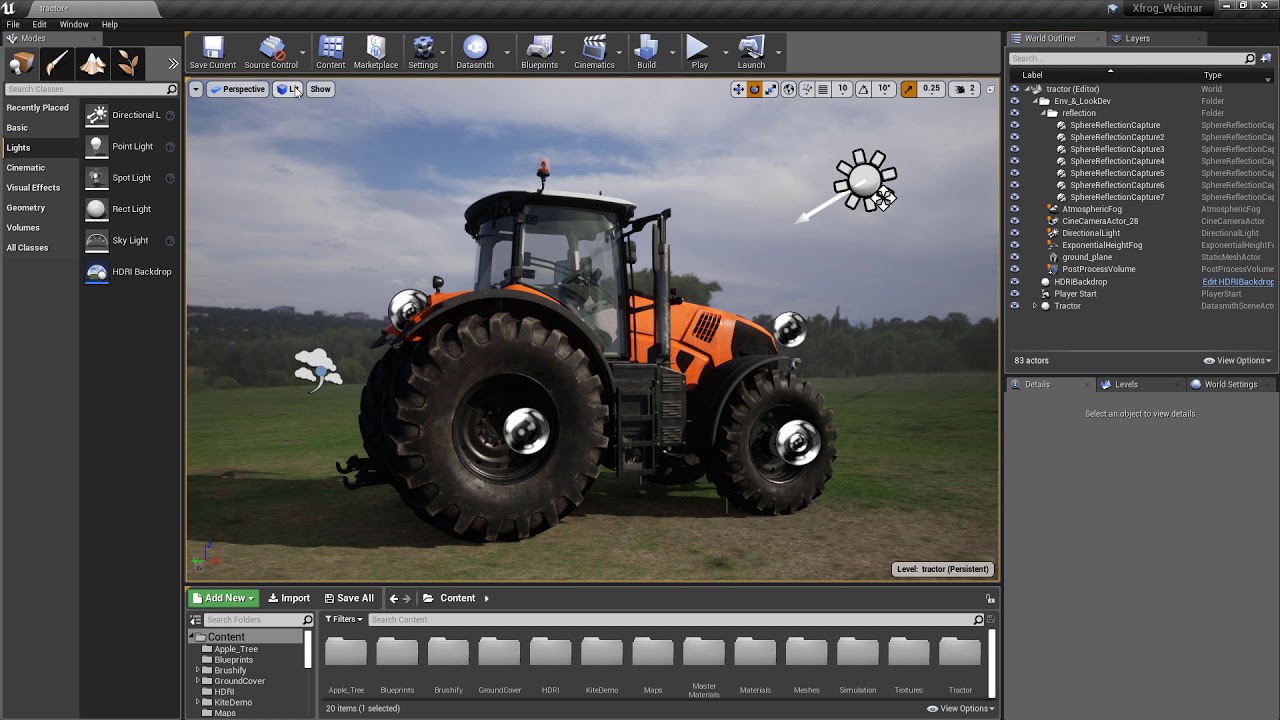Expand the Tractor actor in outliner
Image resolution: width=1280 pixels, height=720 pixels.
(x=1035, y=306)
